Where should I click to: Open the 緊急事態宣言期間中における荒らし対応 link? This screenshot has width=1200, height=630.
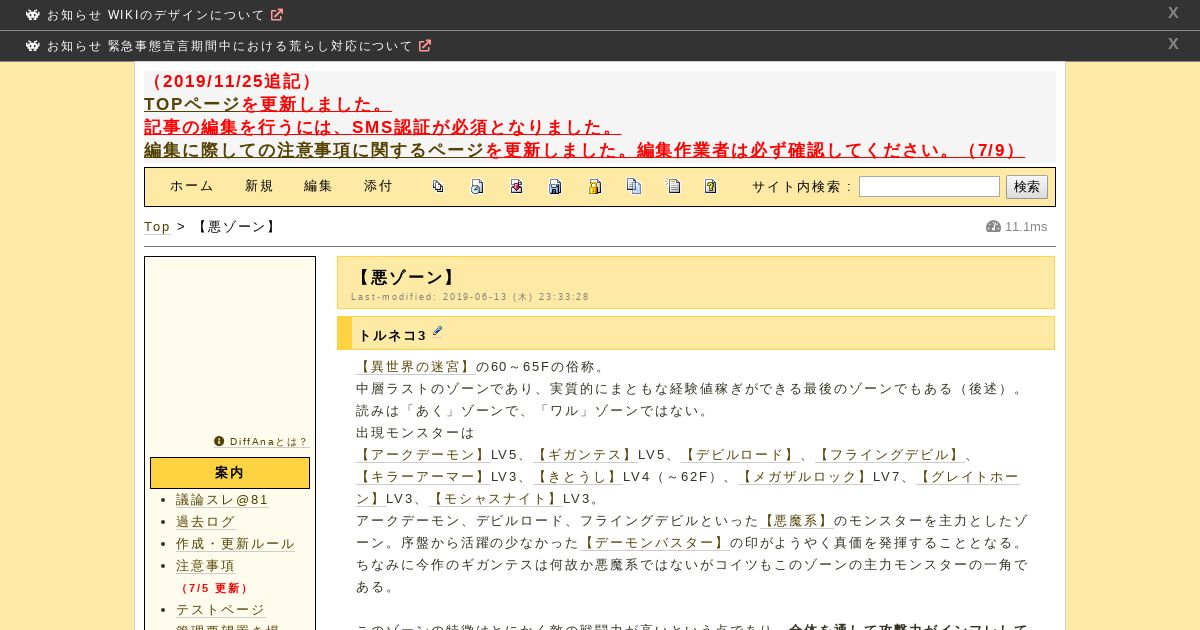point(260,46)
